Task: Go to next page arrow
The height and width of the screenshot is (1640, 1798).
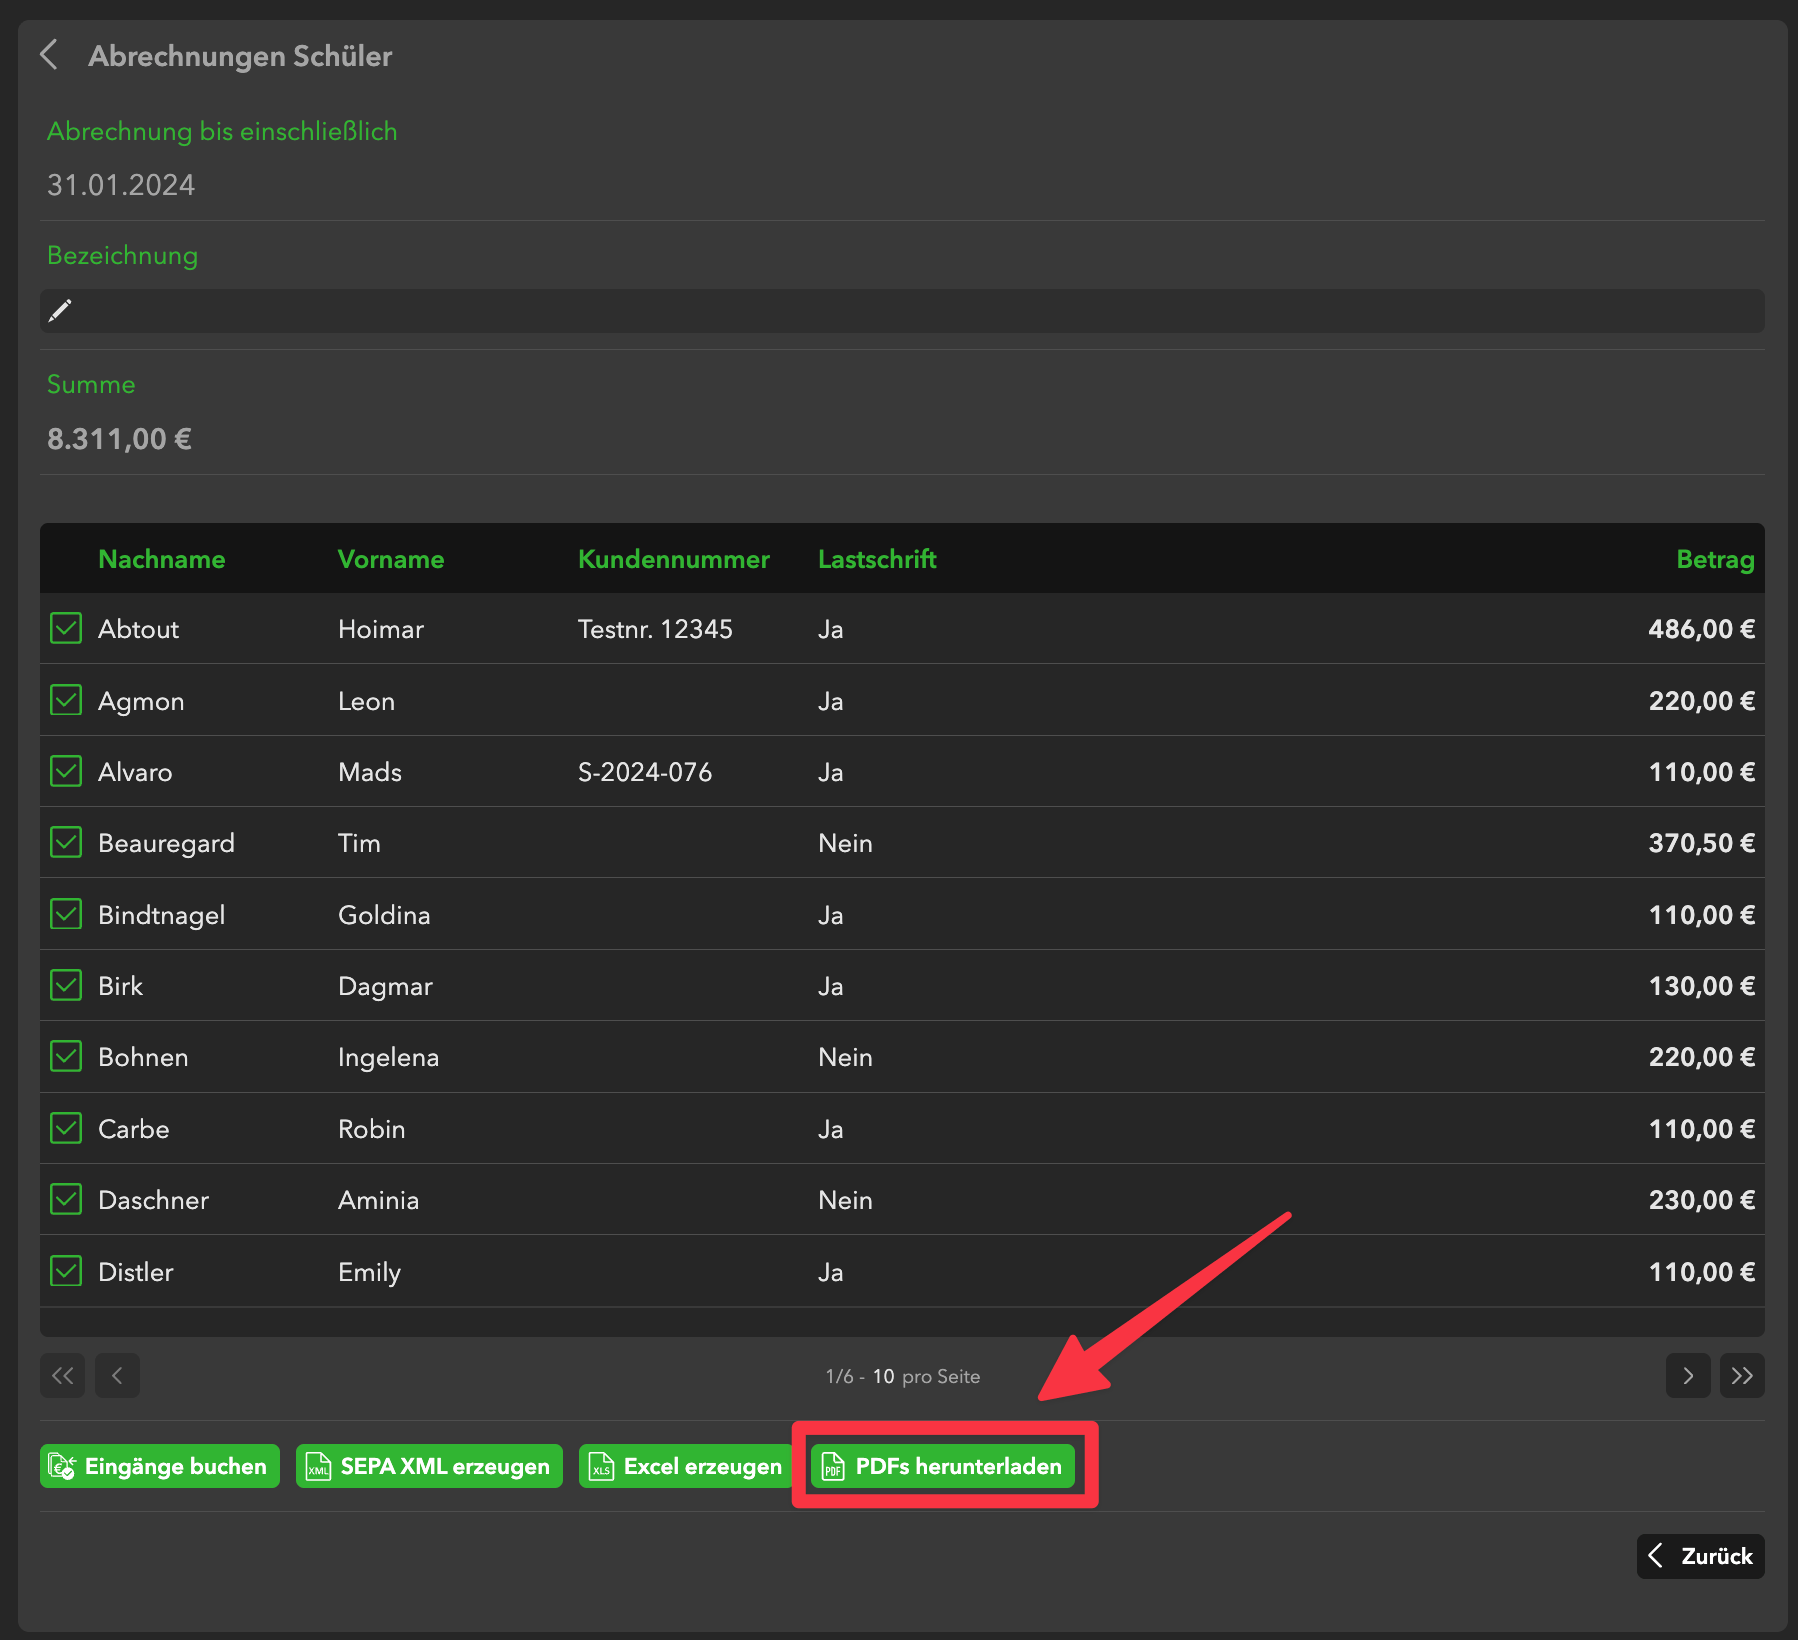Action: tap(1687, 1376)
